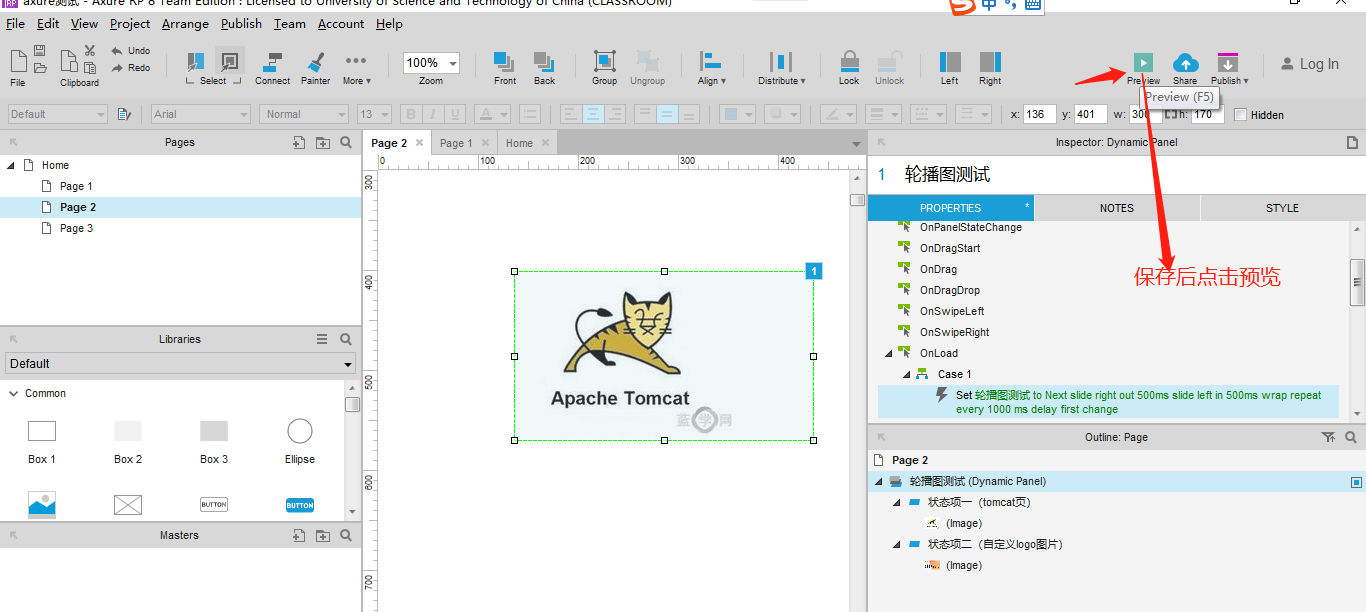Select the contained selection mode icon
The image size is (1366, 612).
pos(229,62)
